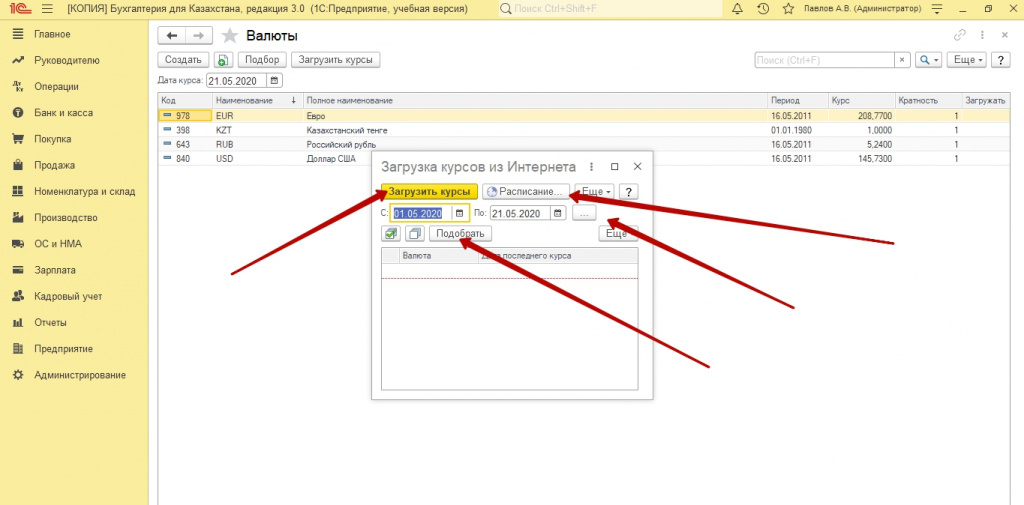The image size is (1024, 505).
Task: Get a link to the Валюты page
Action: click(959, 35)
